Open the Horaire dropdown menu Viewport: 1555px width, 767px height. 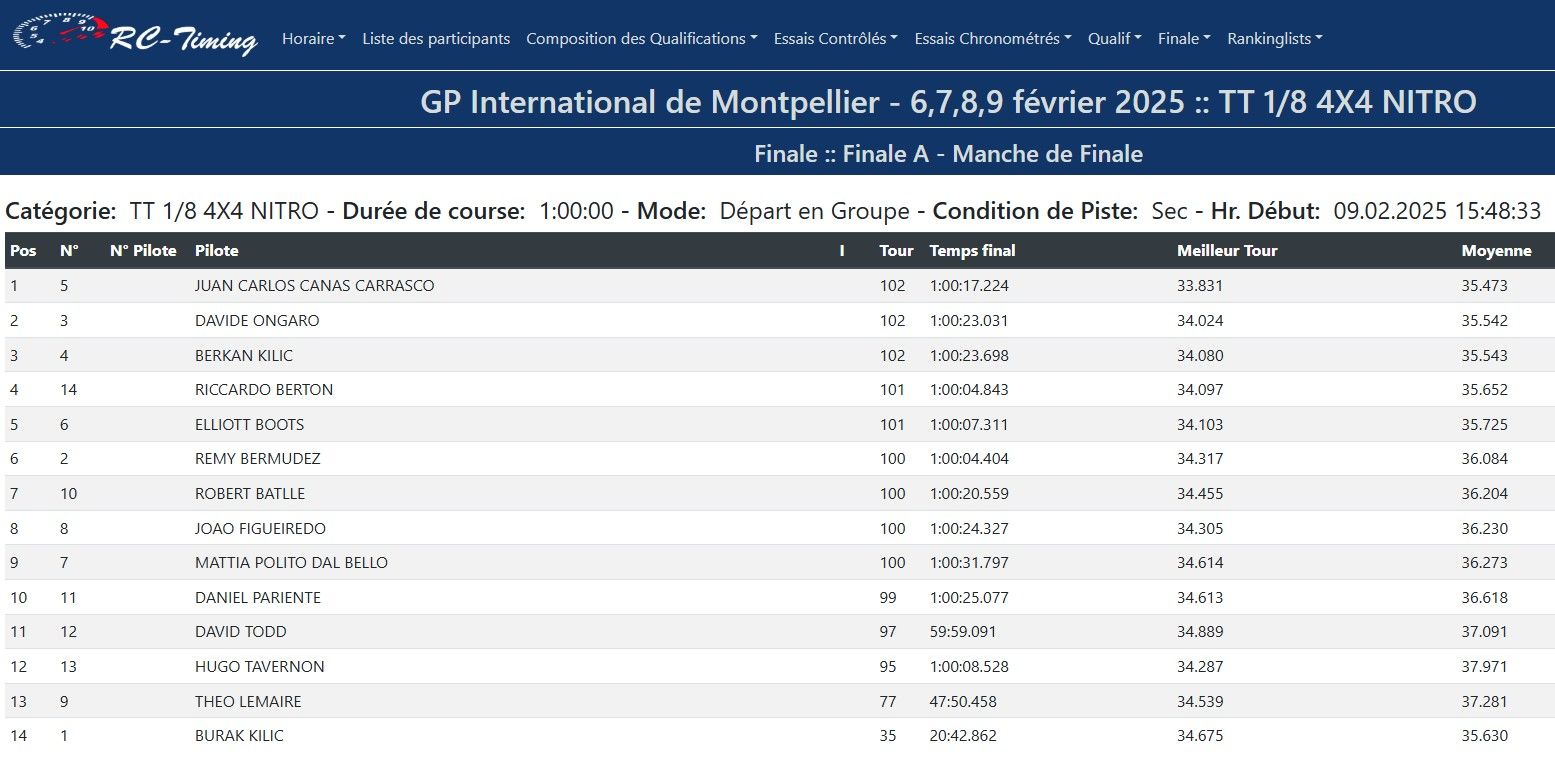pos(313,39)
